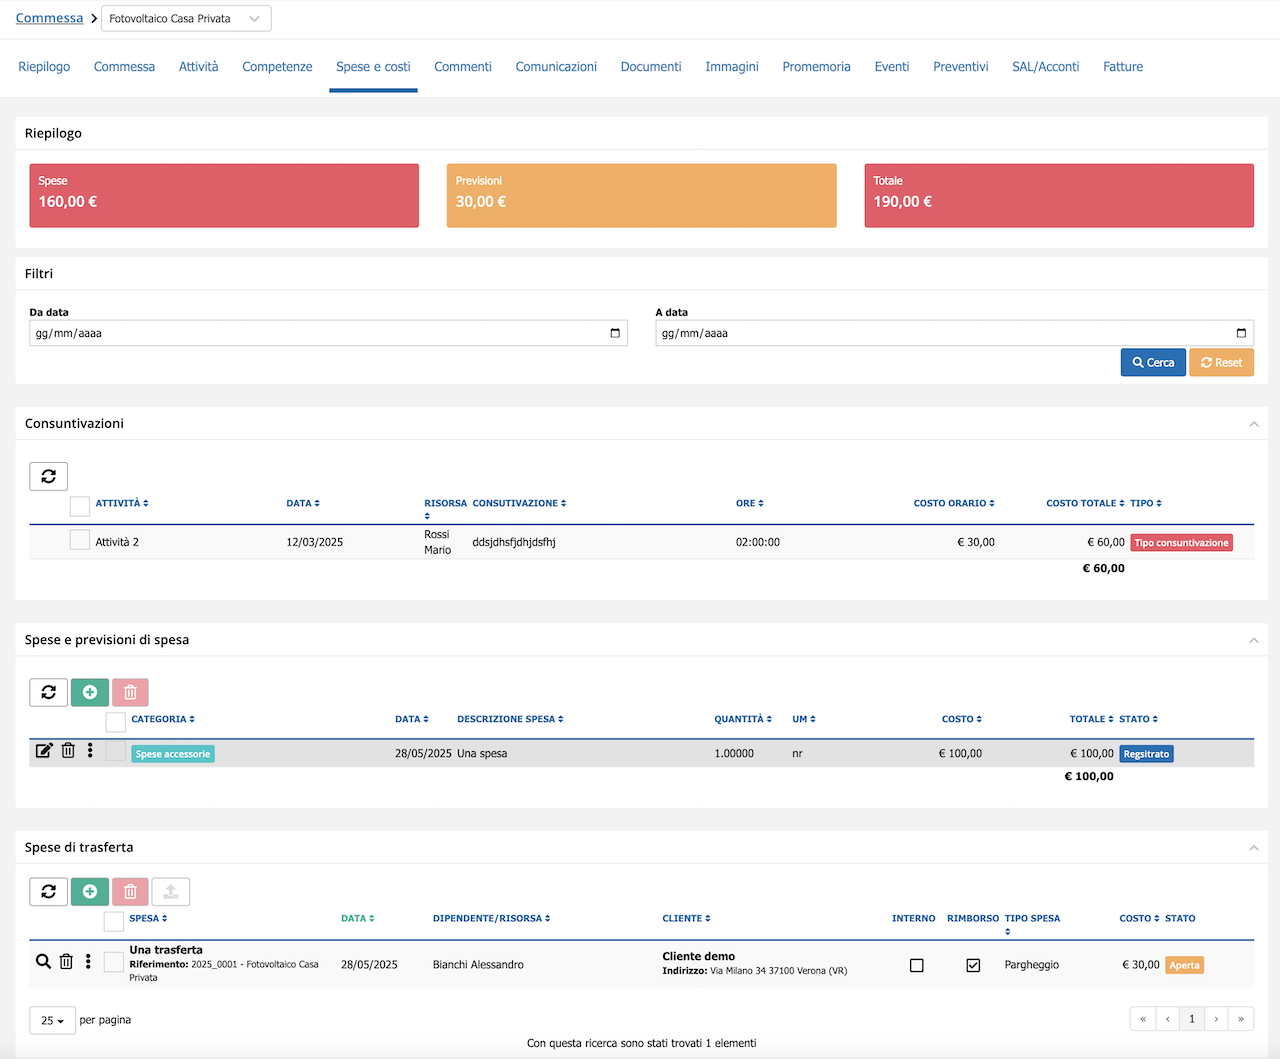Refresh the Consuntivazioni table

click(48, 476)
